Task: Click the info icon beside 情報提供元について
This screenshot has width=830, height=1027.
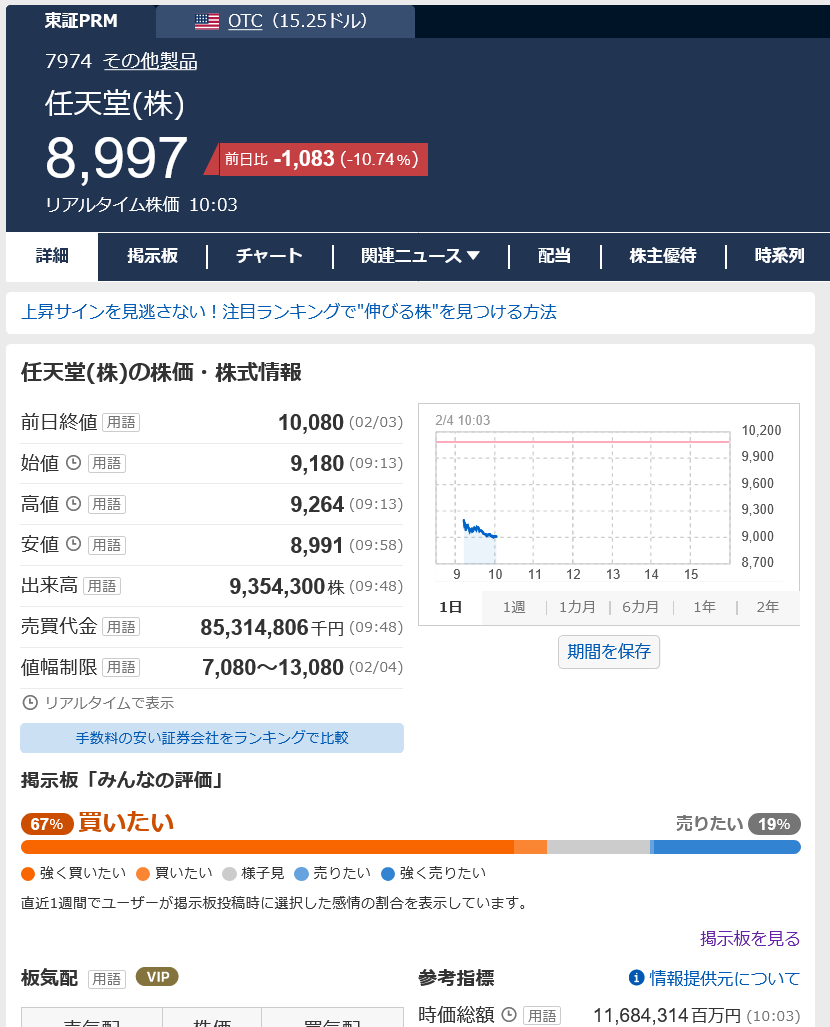Action: (635, 978)
